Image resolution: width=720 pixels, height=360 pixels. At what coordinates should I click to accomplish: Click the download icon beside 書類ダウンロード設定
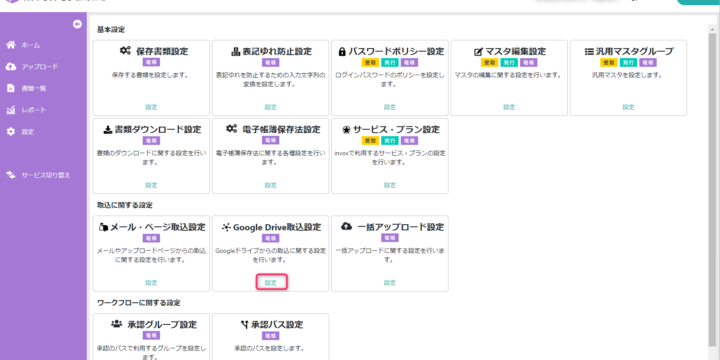[x=107, y=130]
